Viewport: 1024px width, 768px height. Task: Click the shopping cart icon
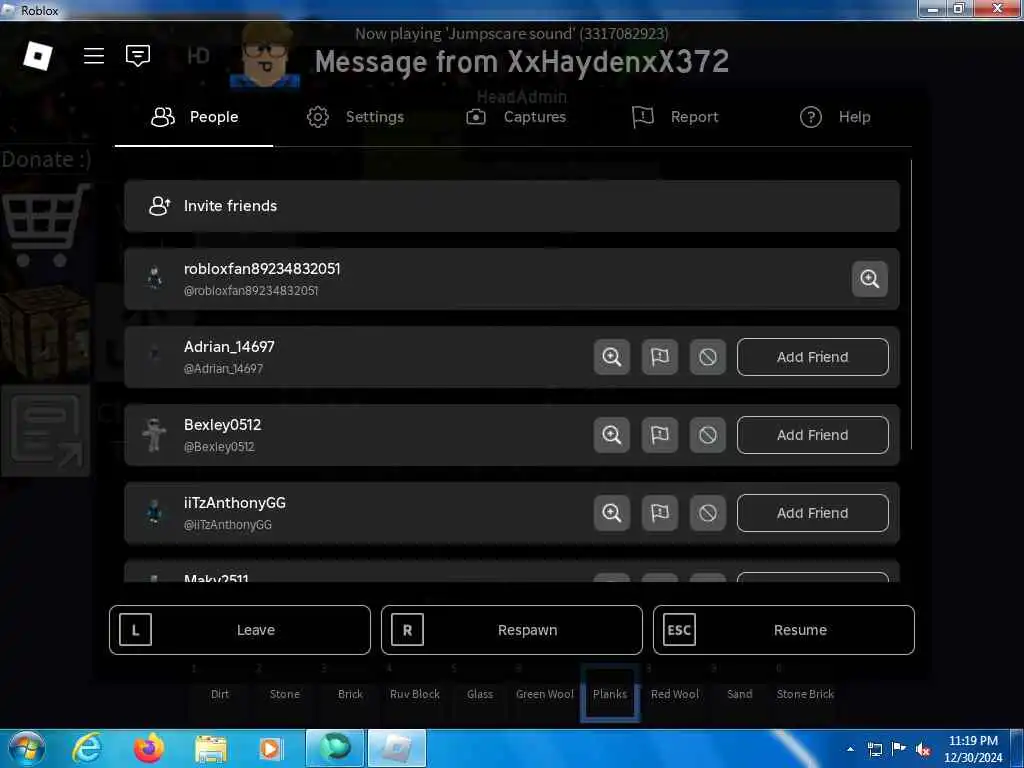point(45,225)
